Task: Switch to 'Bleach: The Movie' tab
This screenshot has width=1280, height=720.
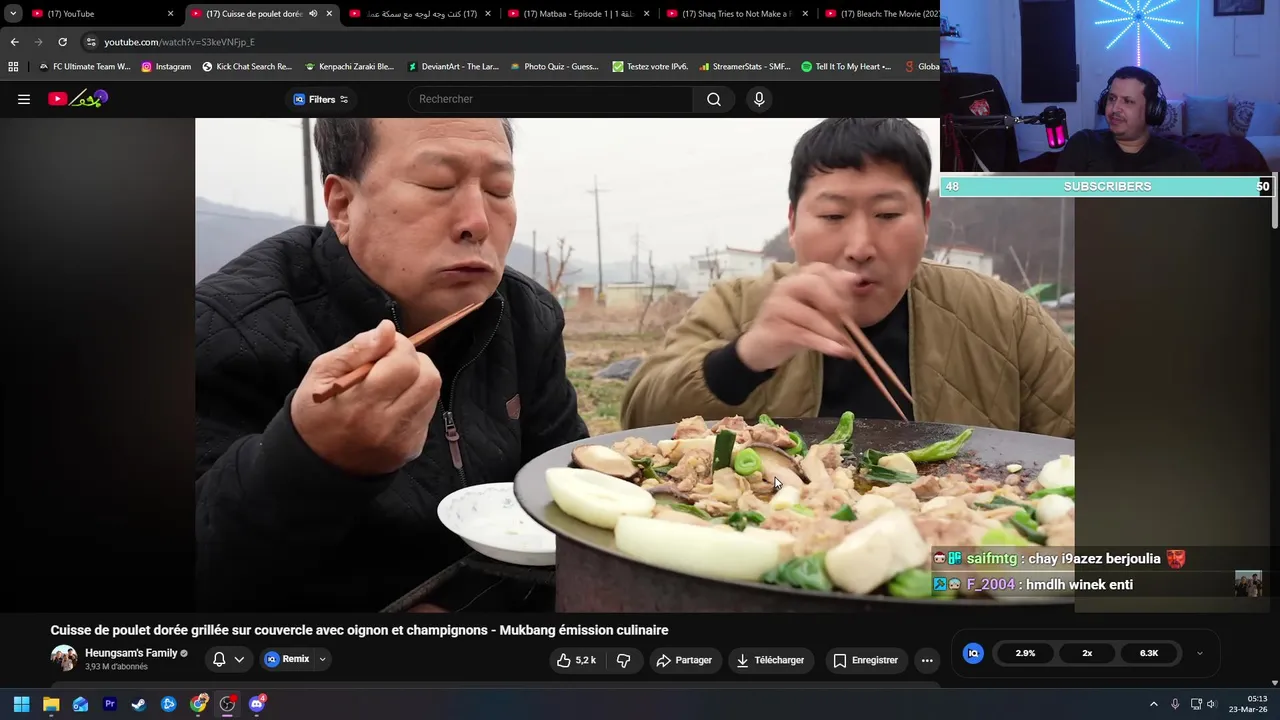Action: [880, 14]
